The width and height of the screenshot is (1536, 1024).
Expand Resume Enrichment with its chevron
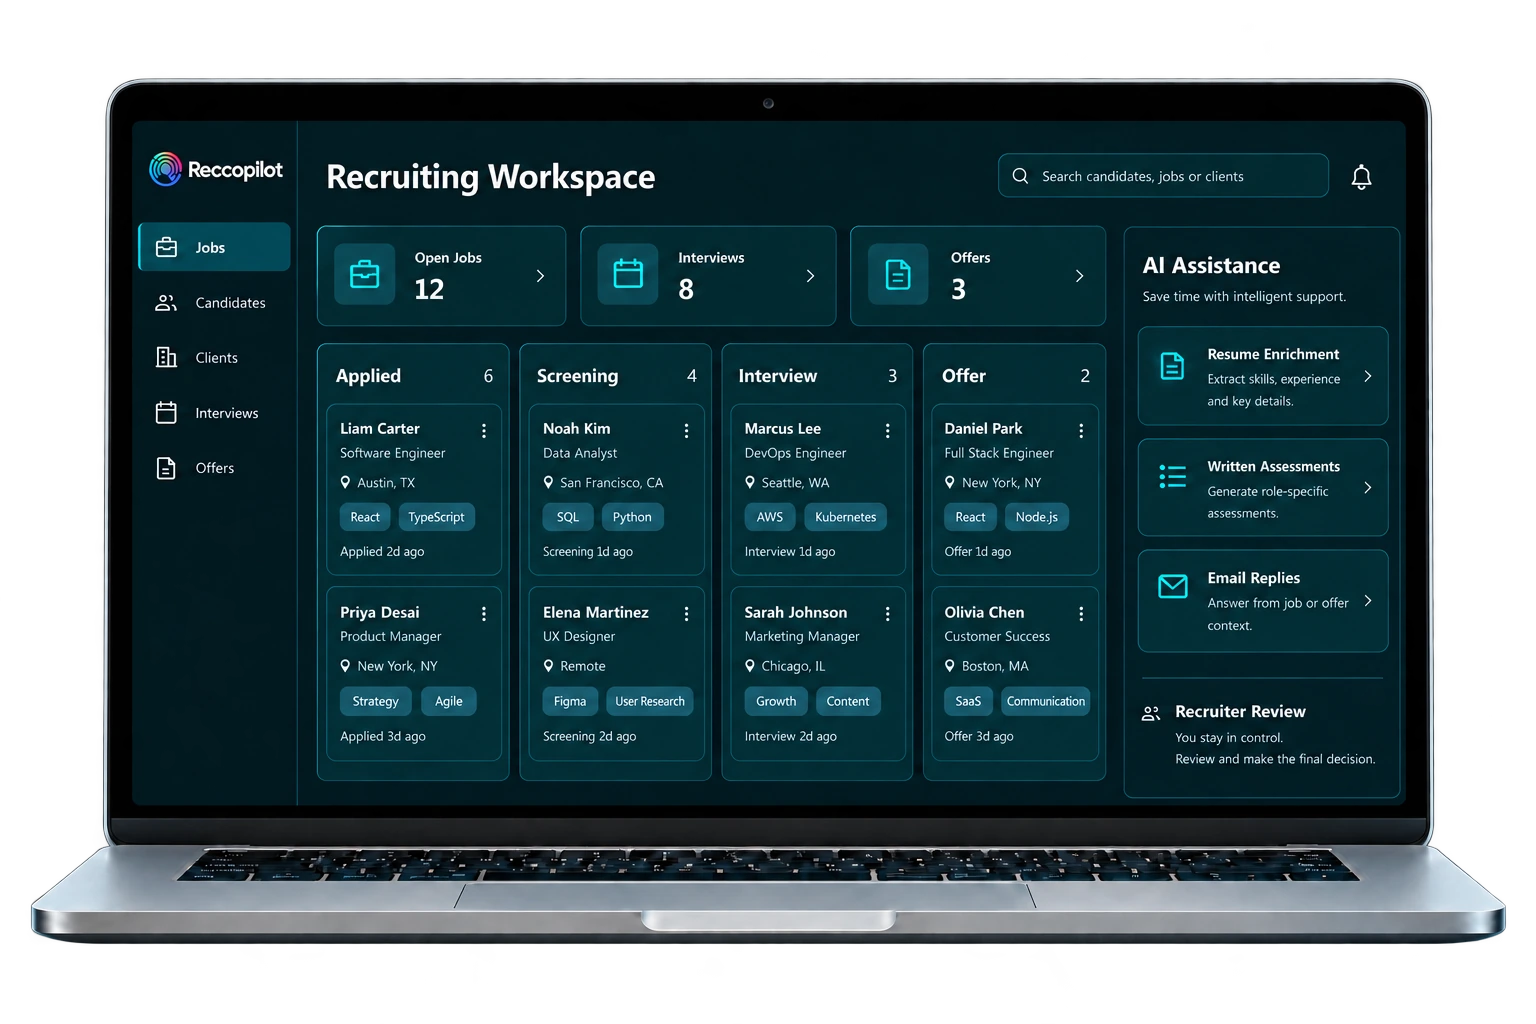pos(1368,377)
